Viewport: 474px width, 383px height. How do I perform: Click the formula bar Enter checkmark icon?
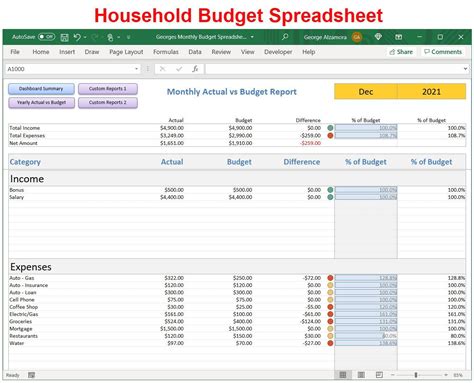179,69
